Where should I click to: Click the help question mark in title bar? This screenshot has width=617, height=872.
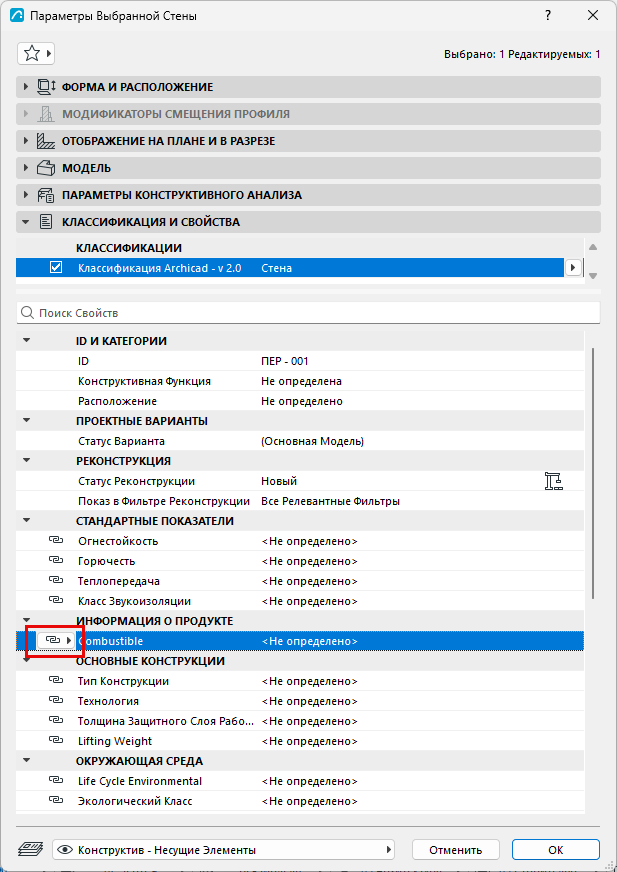(548, 16)
